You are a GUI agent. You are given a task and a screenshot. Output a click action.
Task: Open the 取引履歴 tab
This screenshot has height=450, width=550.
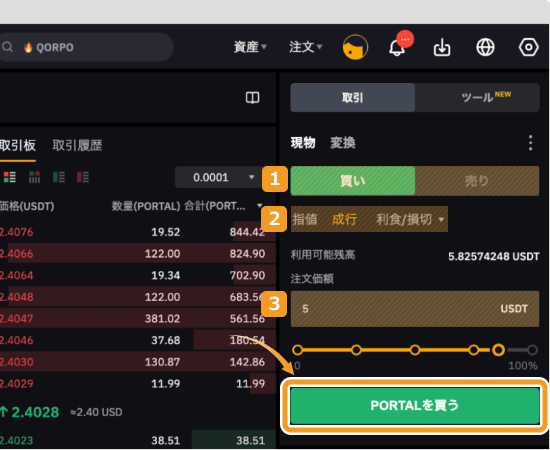pos(77,145)
